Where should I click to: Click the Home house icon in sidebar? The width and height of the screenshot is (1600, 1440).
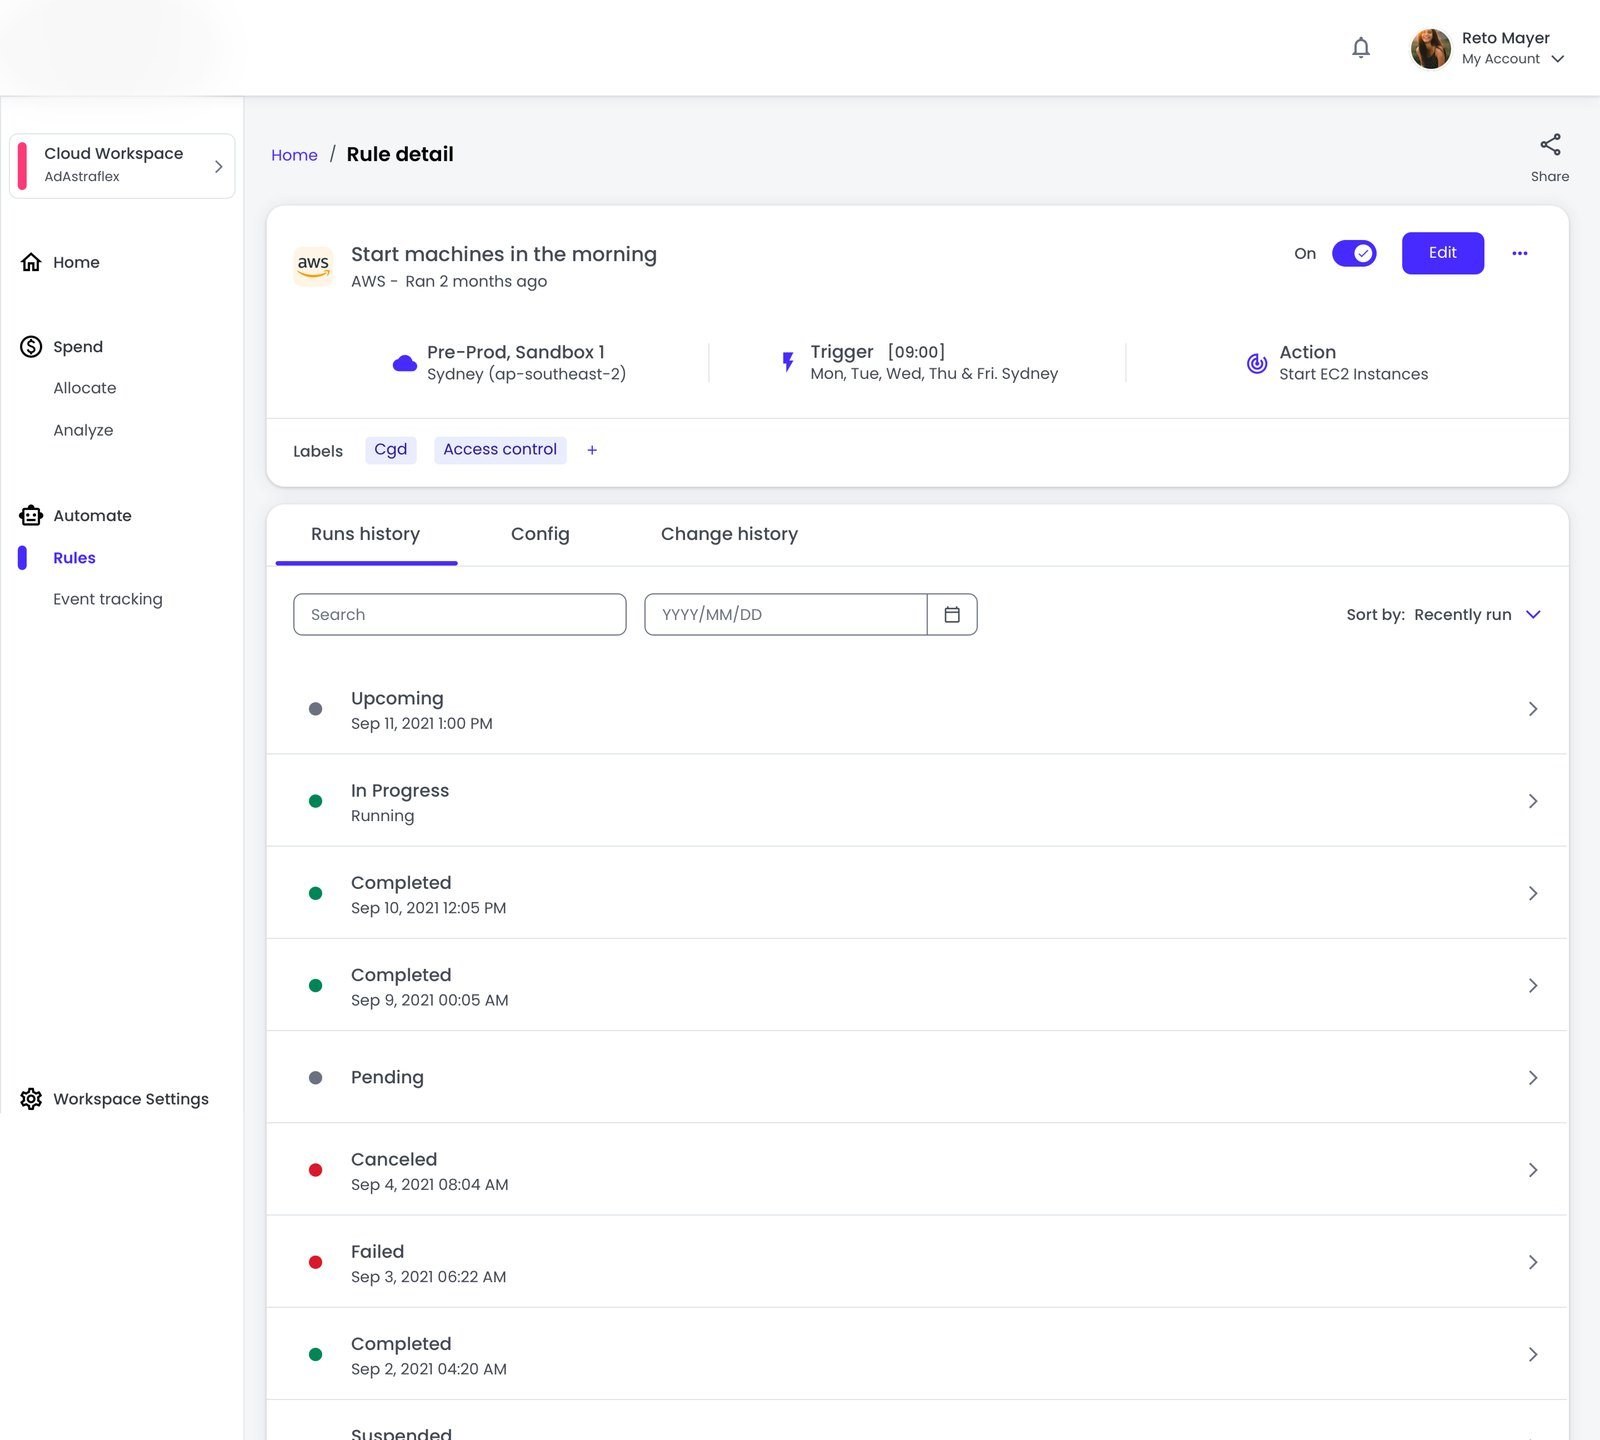pyautogui.click(x=31, y=262)
